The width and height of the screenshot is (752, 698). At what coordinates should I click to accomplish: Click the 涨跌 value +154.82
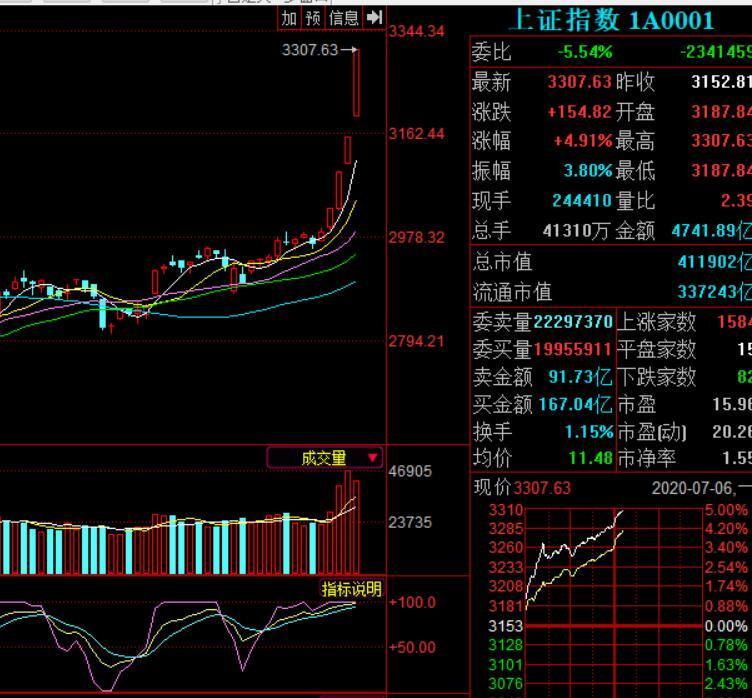pos(579,112)
